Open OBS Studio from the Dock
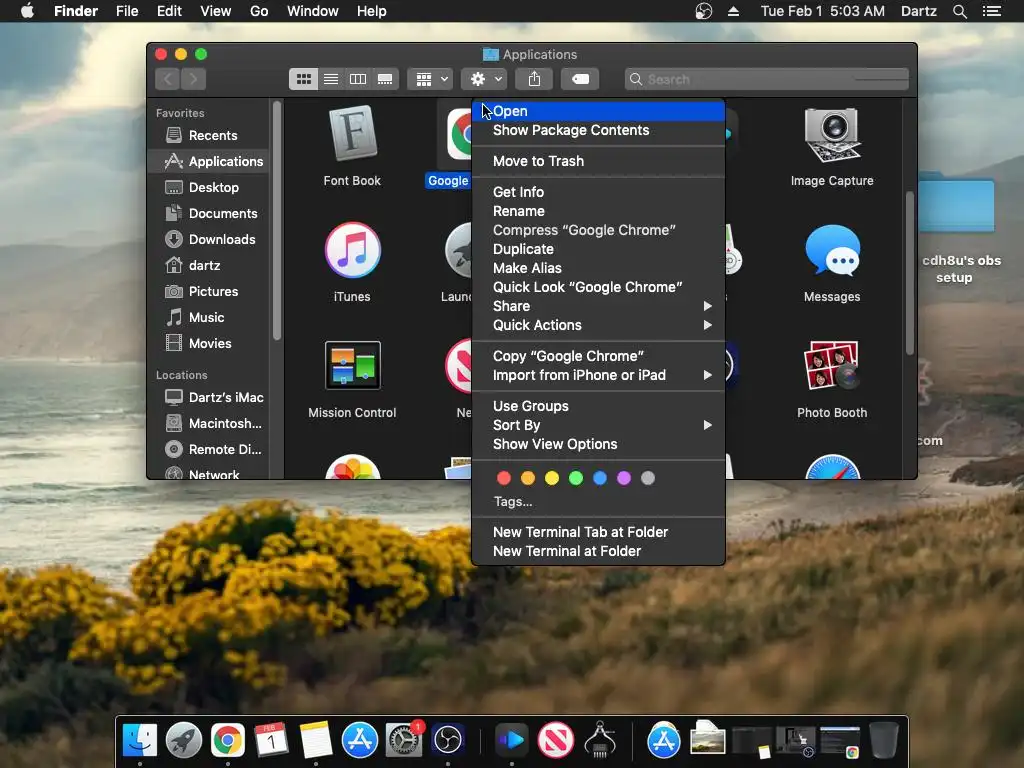Image resolution: width=1024 pixels, height=768 pixels. click(447, 741)
